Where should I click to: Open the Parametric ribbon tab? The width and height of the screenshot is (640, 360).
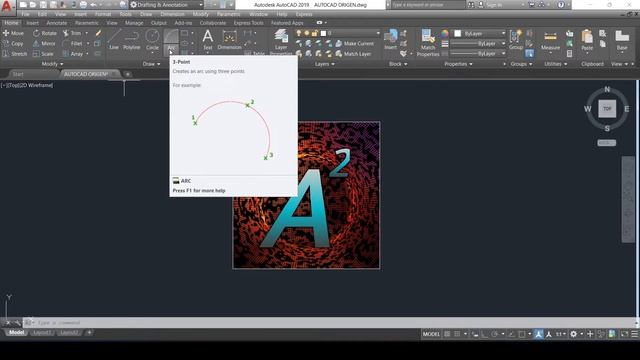[87, 23]
